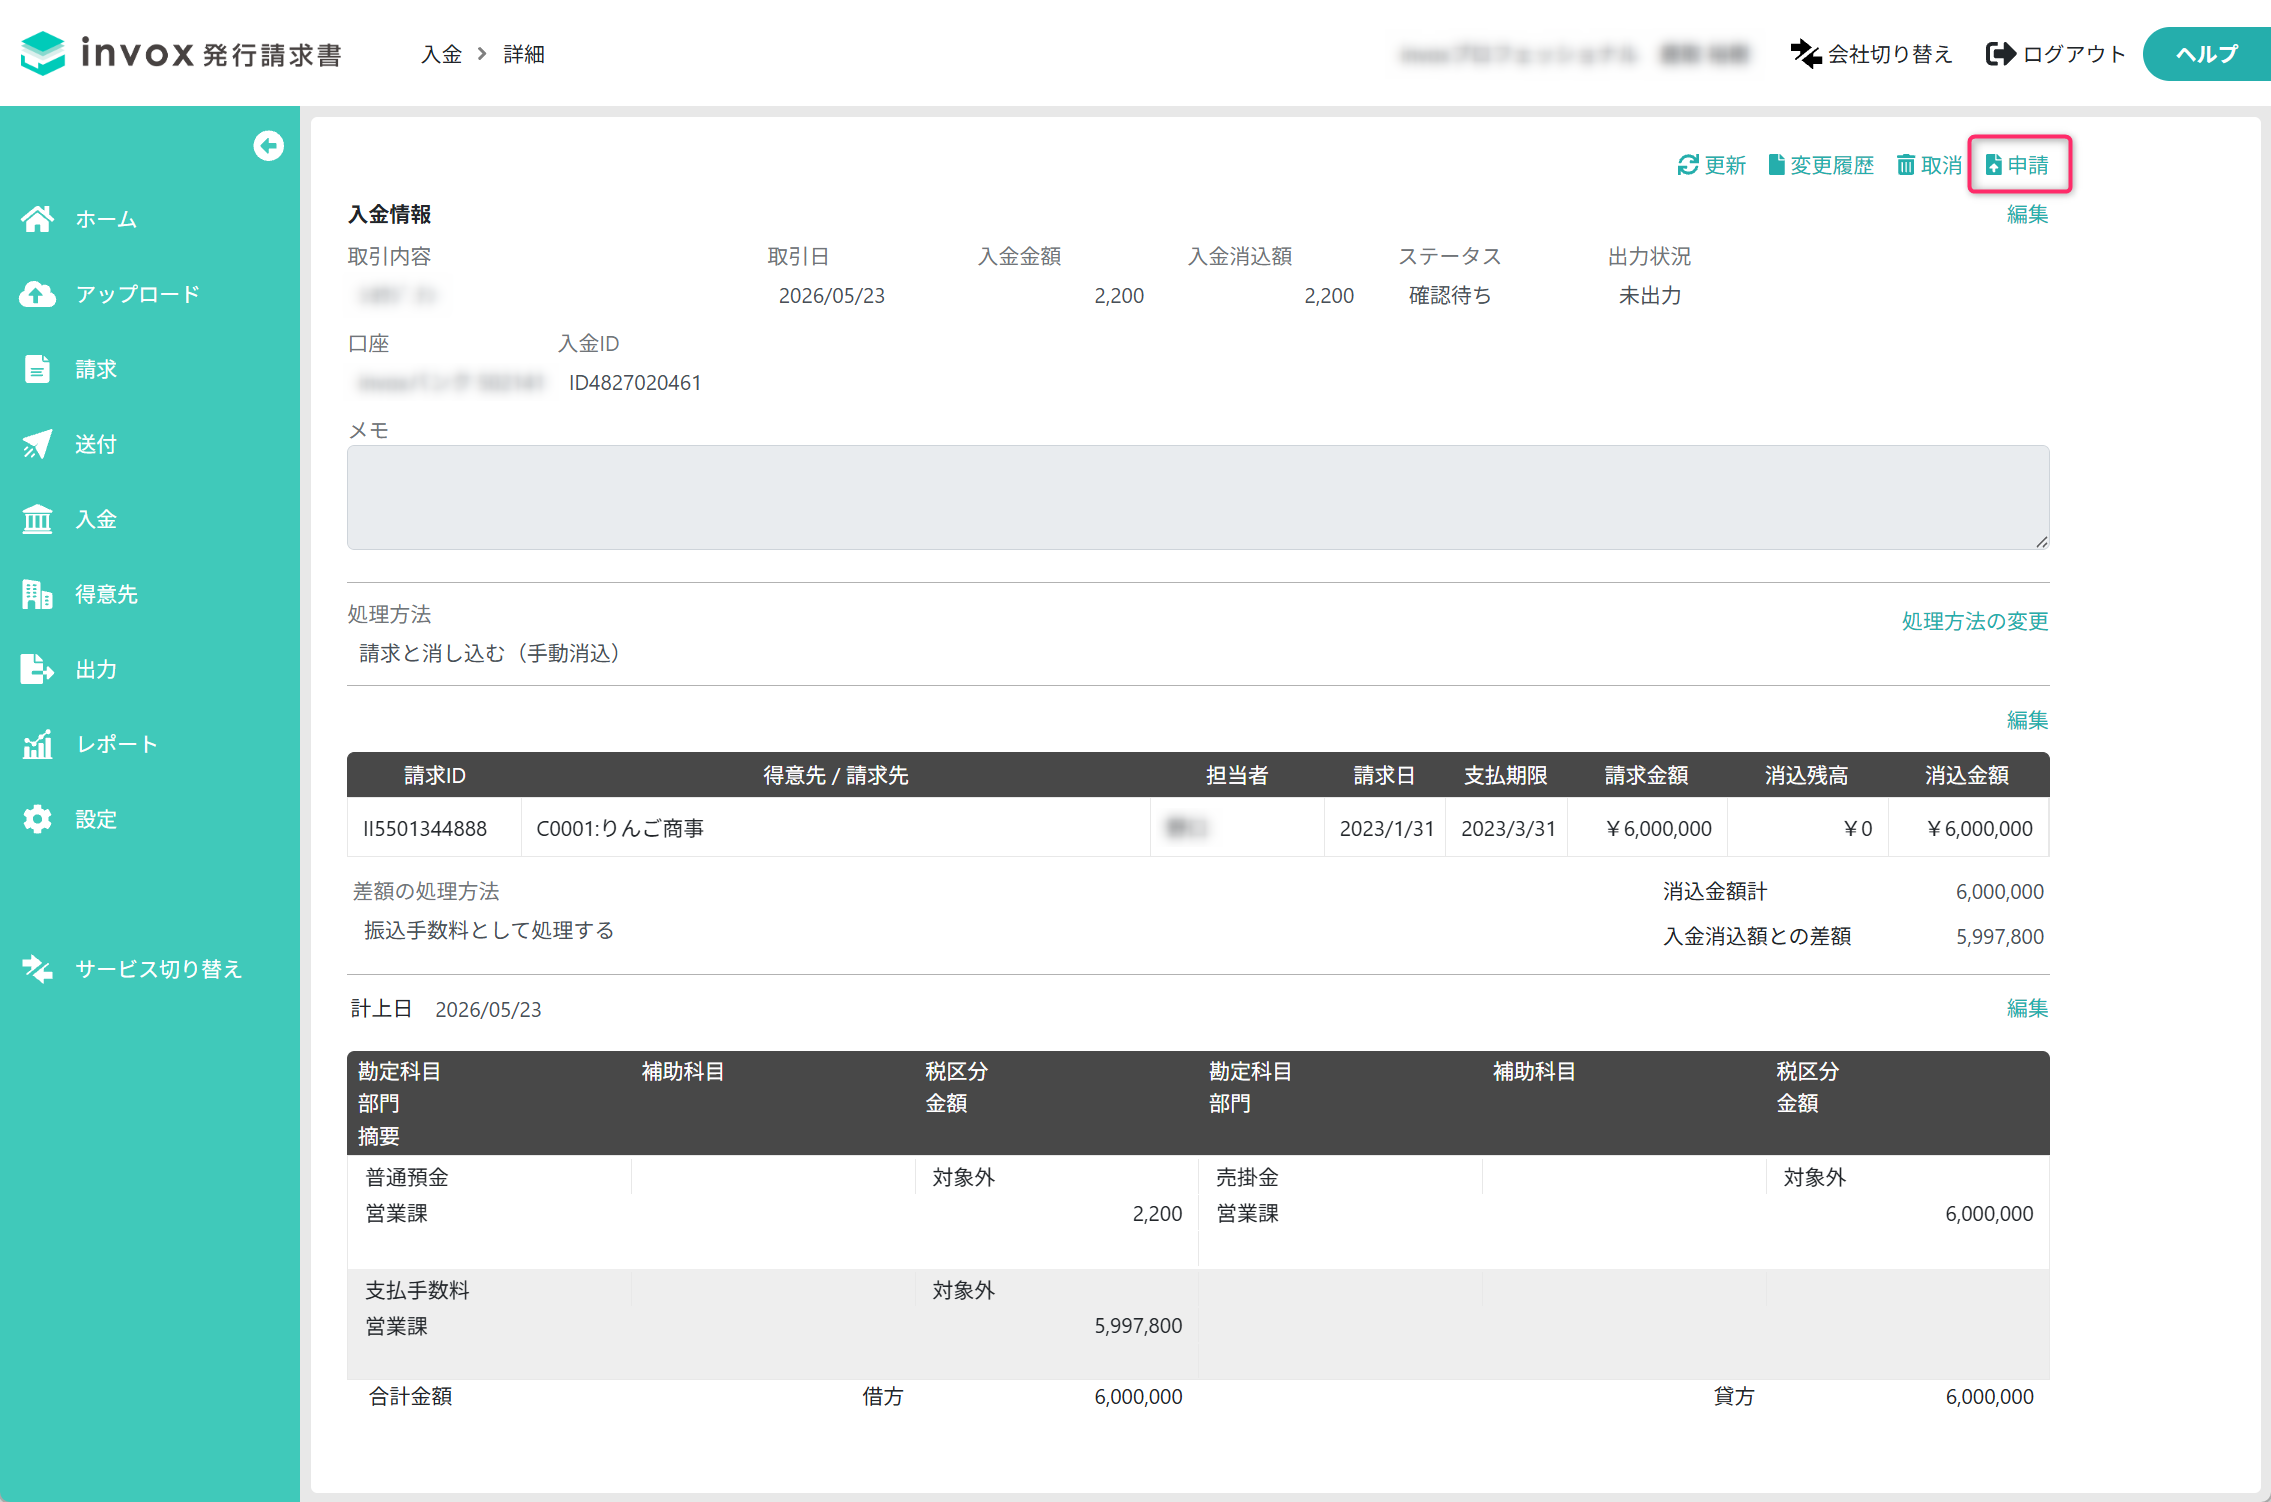Collapse the sidebar with the arrow icon

[268, 146]
